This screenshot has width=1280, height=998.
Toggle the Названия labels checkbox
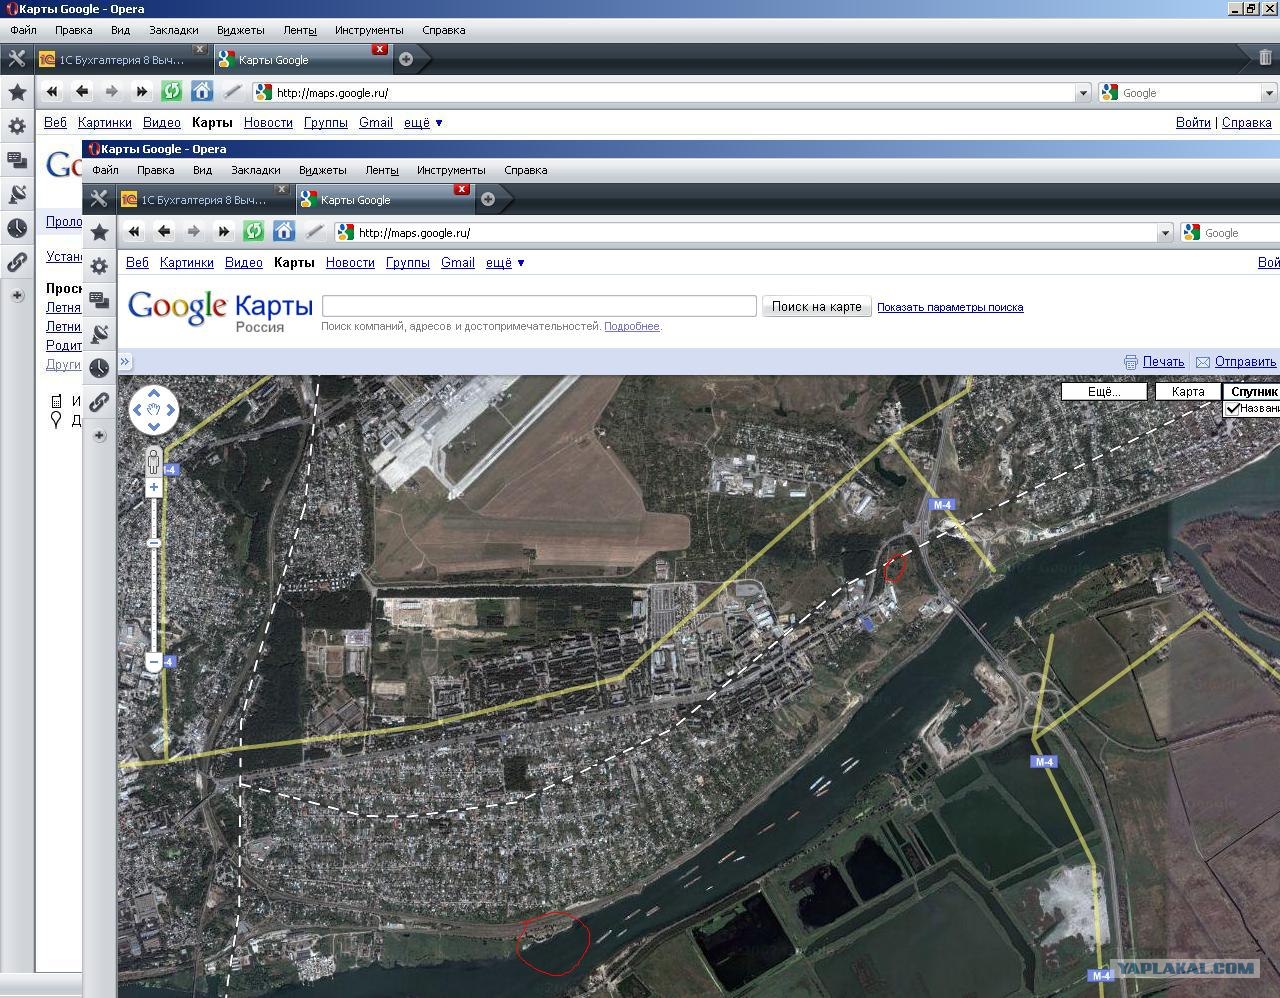click(1233, 408)
